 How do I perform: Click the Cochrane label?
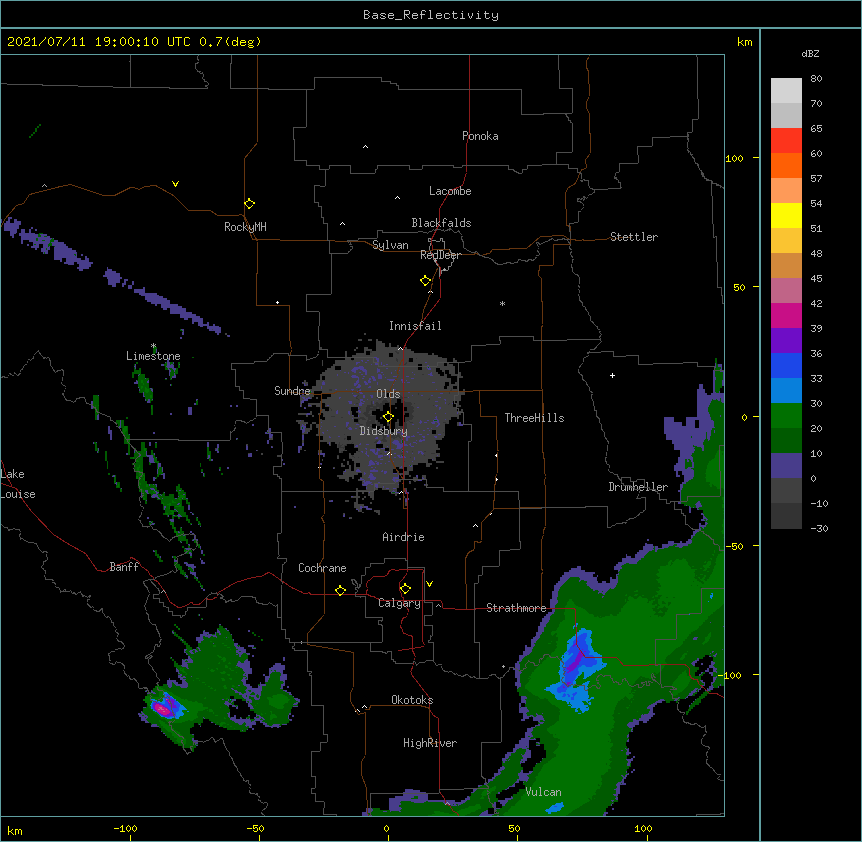pyautogui.click(x=322, y=568)
